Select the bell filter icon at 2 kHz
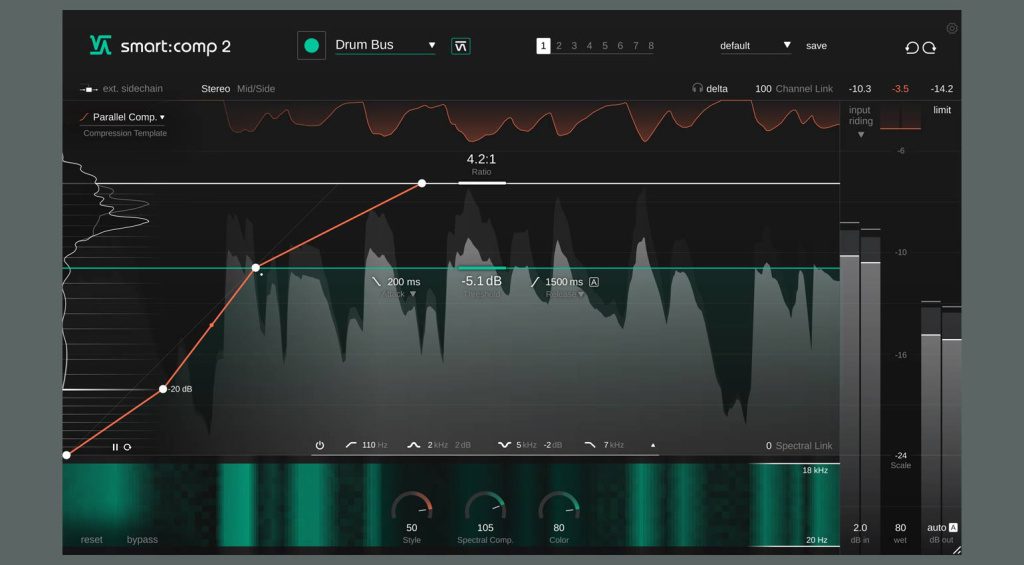The height and width of the screenshot is (565, 1024). coord(414,445)
